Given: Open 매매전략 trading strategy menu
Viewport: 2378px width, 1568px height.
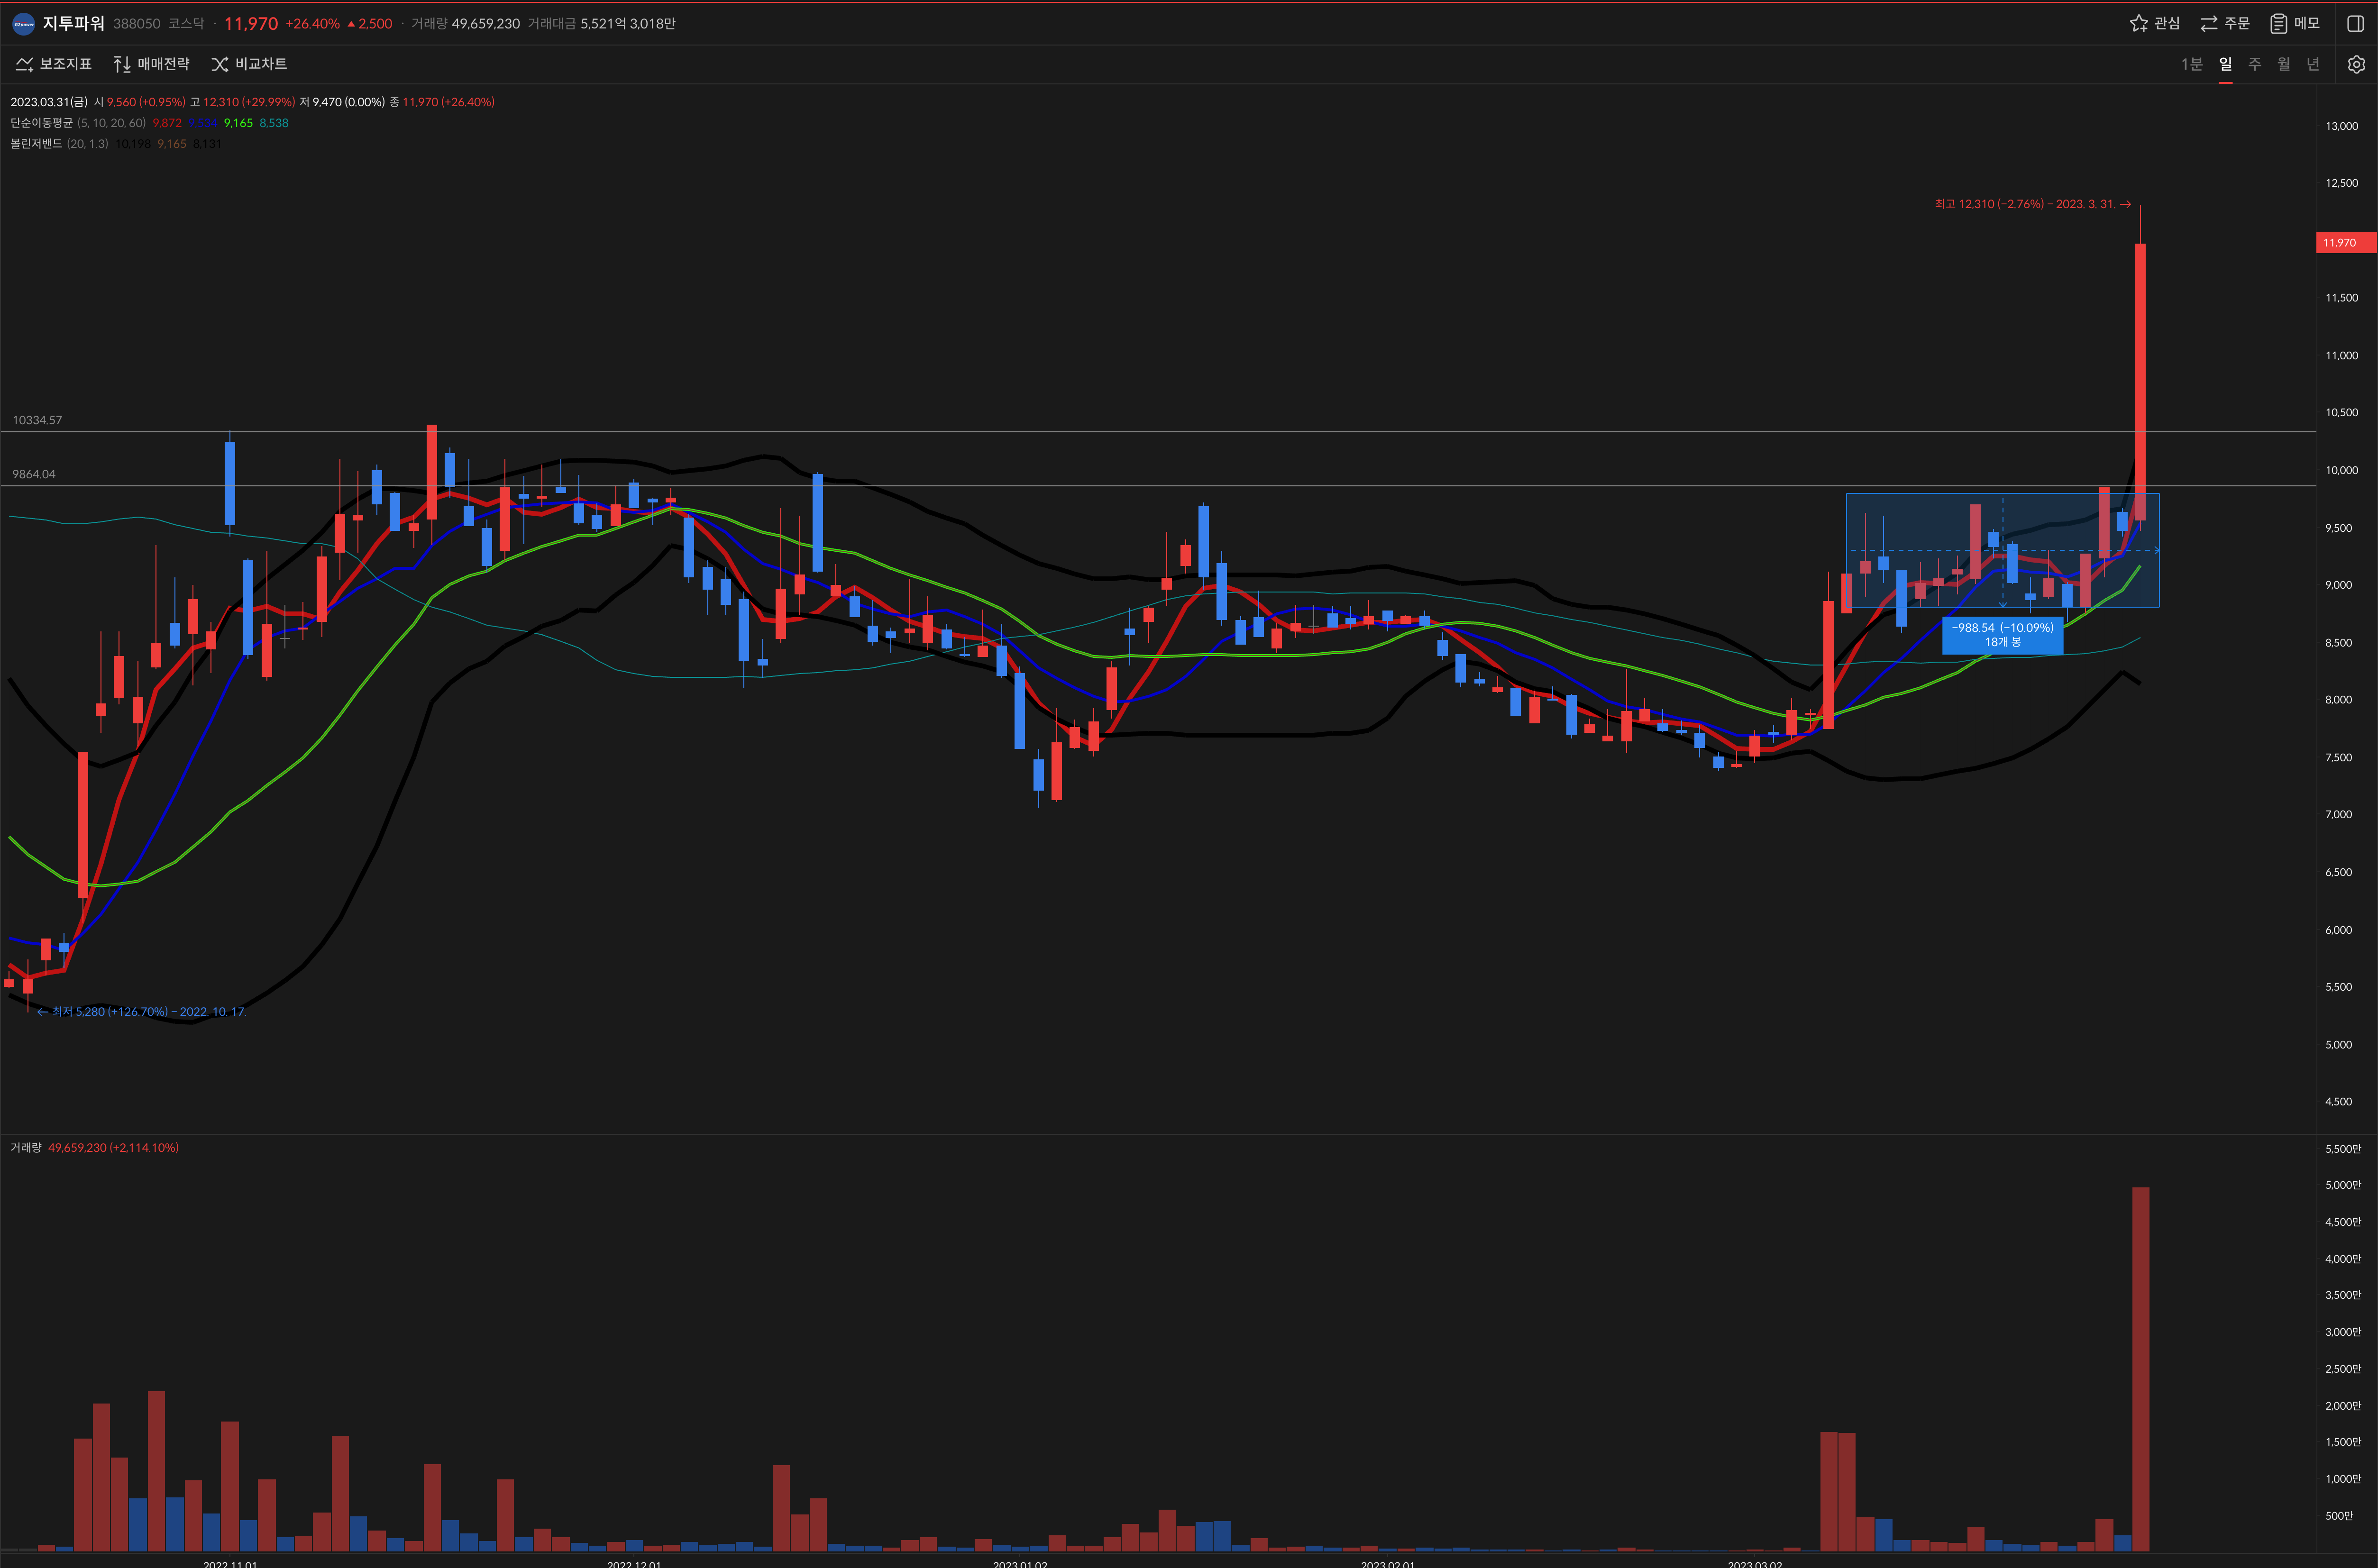Looking at the screenshot, I should pyautogui.click(x=151, y=64).
